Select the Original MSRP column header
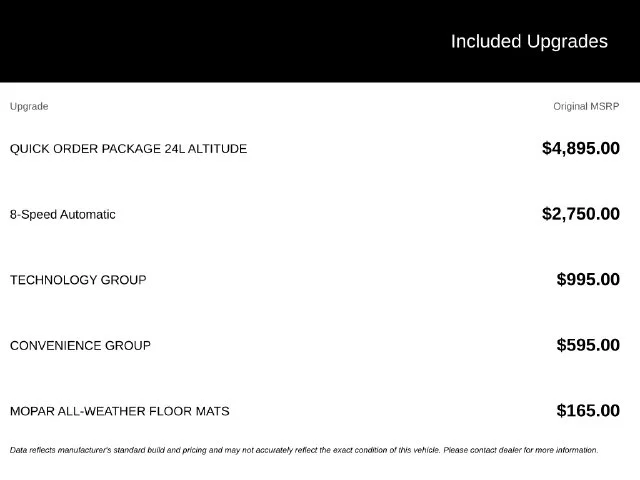This screenshot has height=480, width=640. (x=586, y=107)
